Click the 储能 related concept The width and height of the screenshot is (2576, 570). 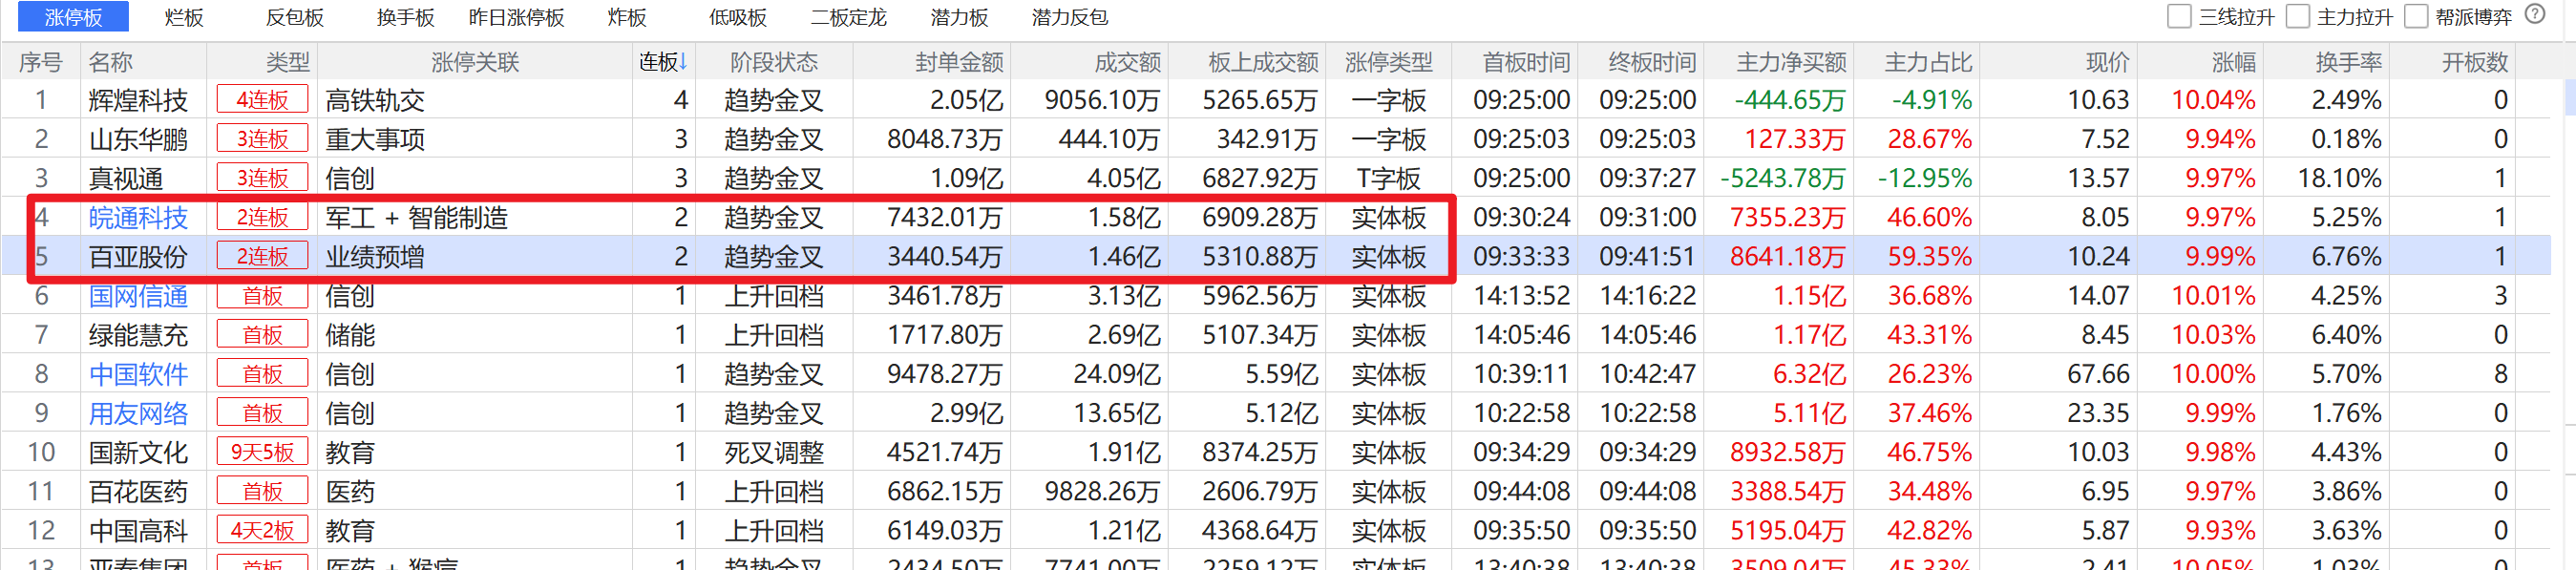(x=350, y=335)
